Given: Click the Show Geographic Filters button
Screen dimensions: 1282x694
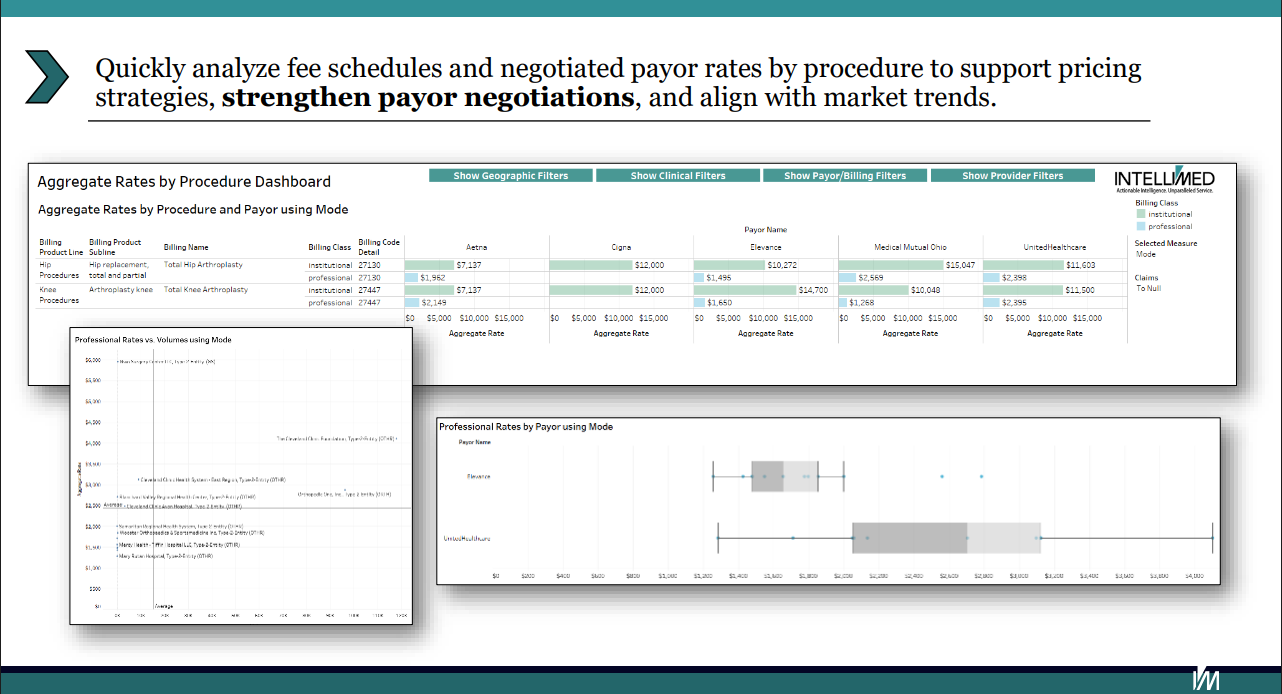Looking at the screenshot, I should [510, 174].
